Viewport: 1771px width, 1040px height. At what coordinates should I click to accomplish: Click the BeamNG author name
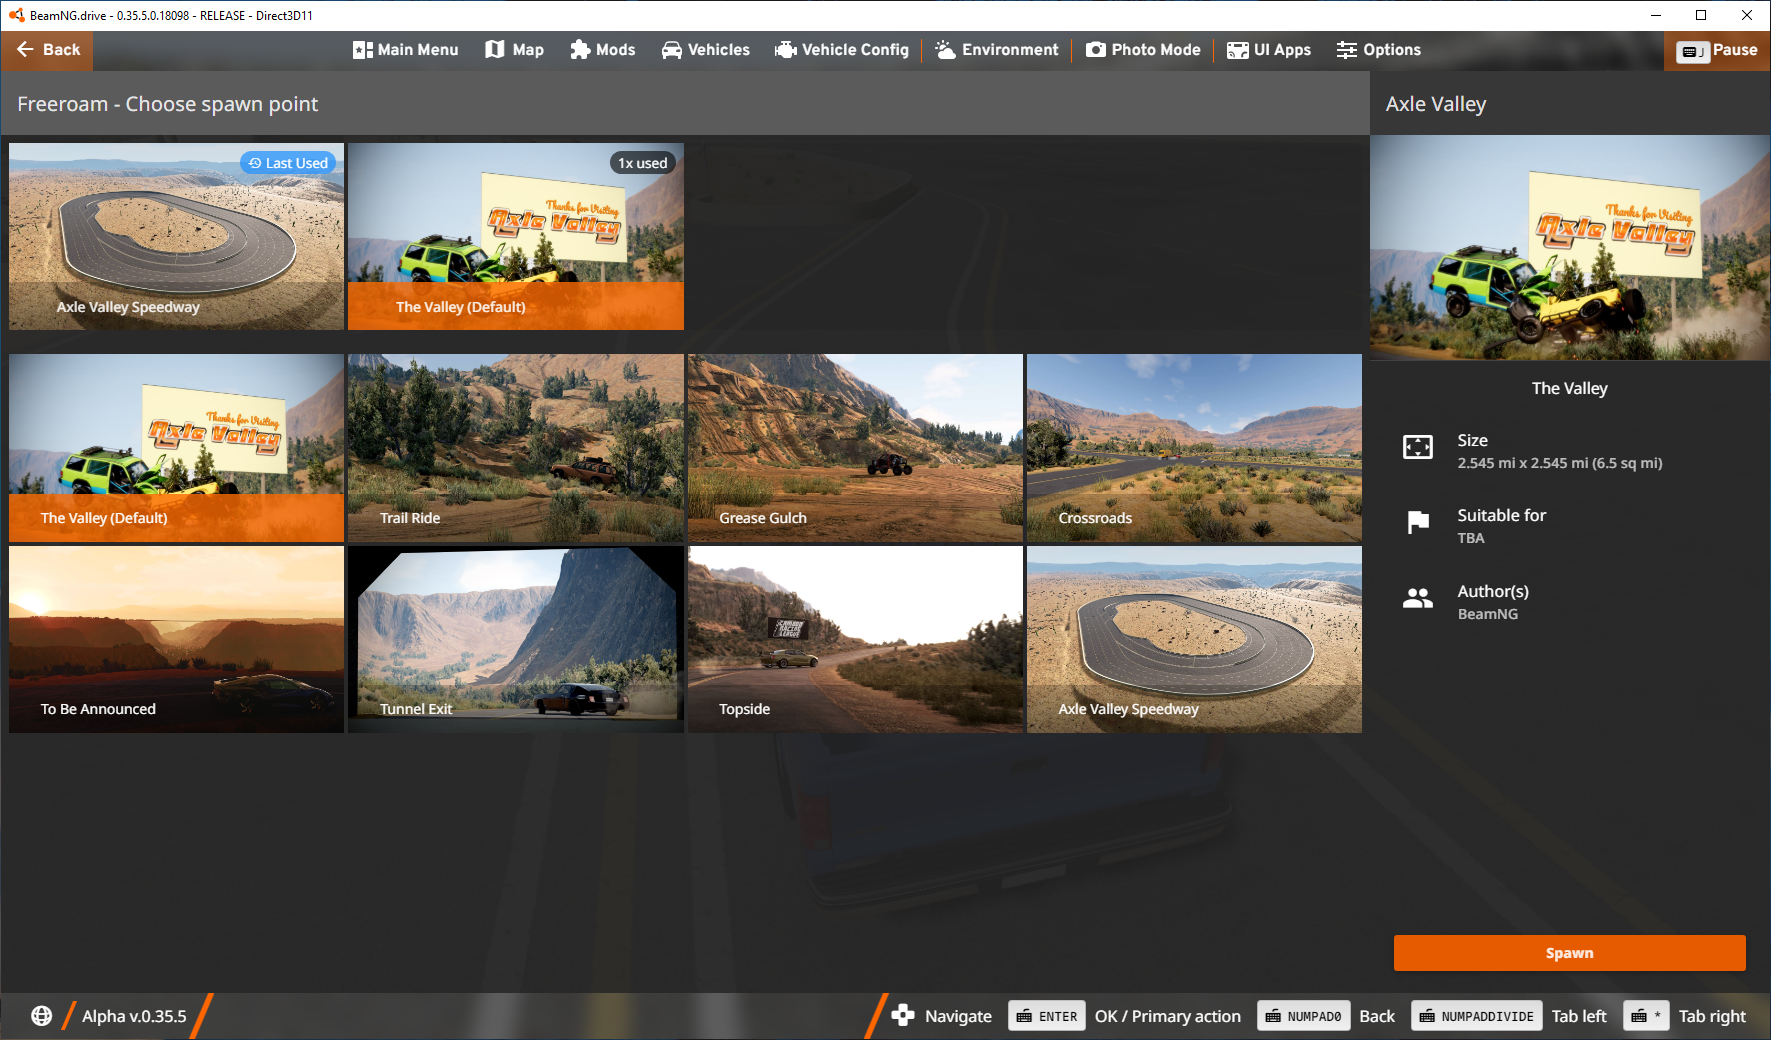click(x=1487, y=614)
